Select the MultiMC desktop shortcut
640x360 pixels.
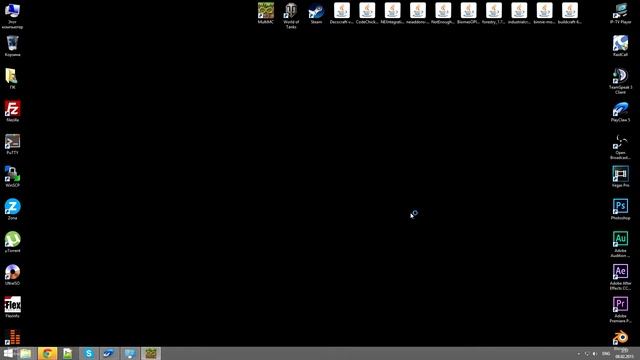266,13
